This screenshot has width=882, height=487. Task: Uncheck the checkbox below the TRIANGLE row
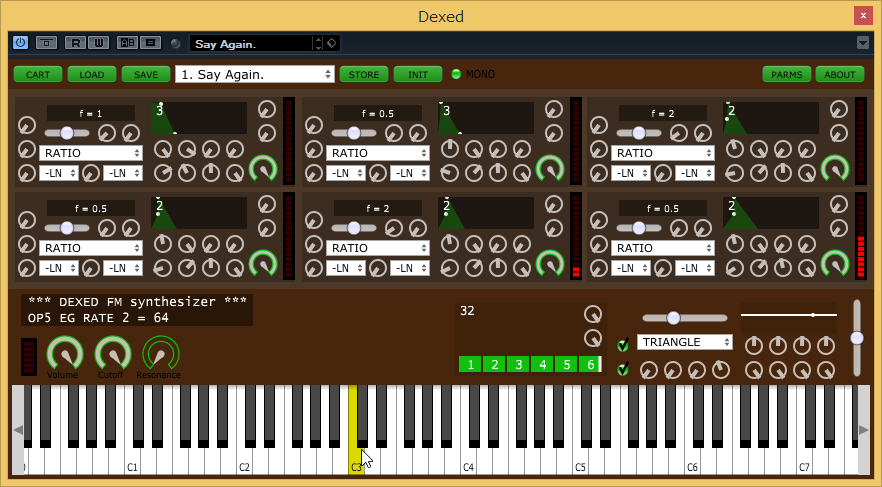623,369
